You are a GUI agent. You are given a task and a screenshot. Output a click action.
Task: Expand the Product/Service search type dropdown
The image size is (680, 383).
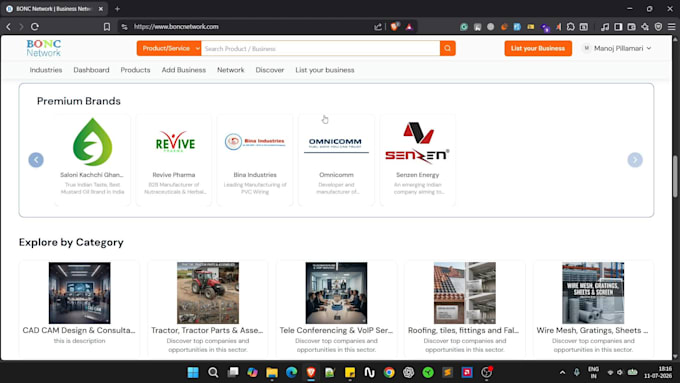169,48
